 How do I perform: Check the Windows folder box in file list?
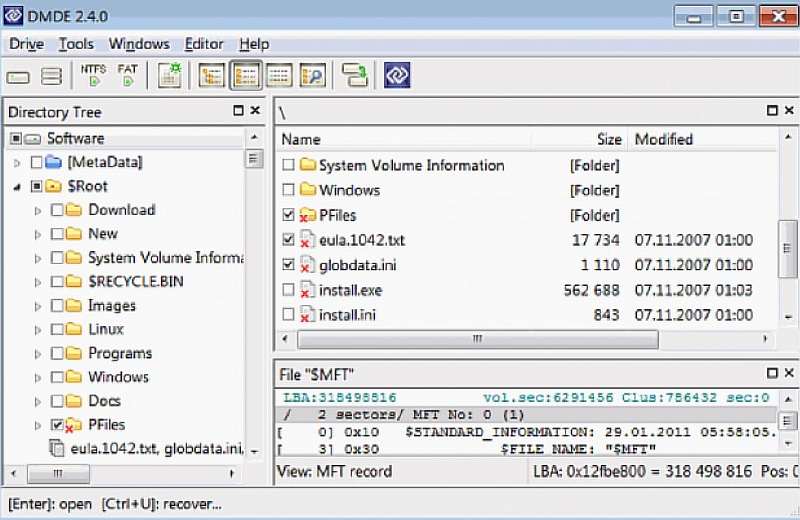288,190
